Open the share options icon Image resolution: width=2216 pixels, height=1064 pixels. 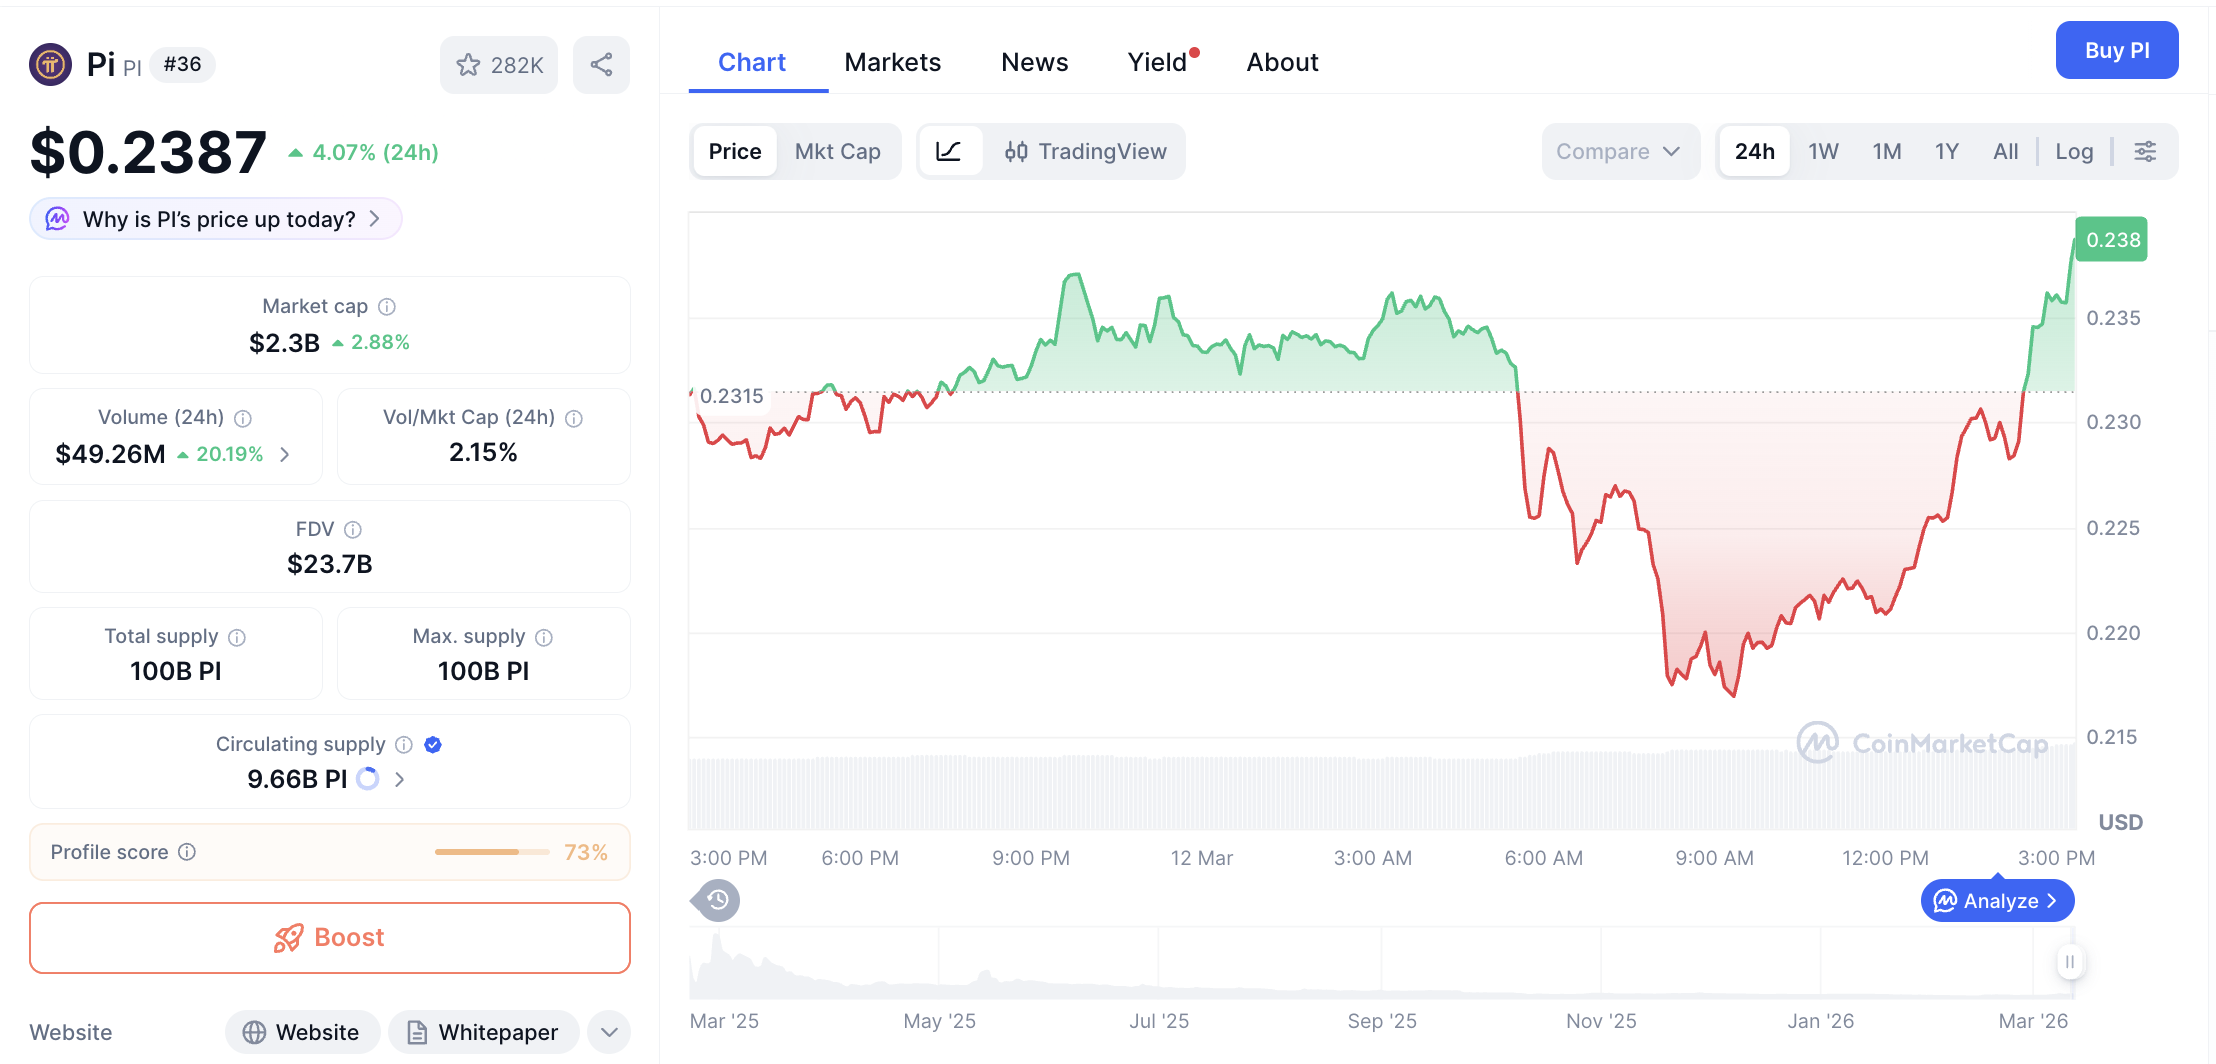tap(601, 64)
